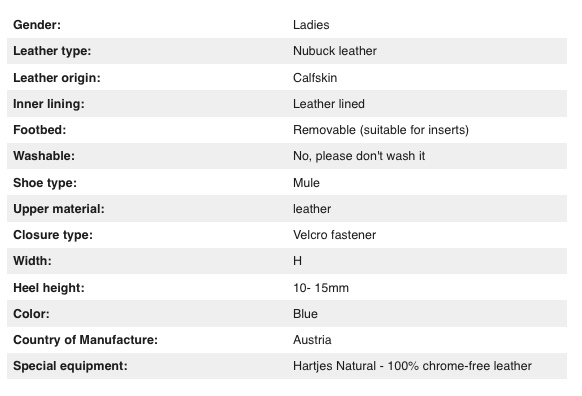Select the Hartjes Natural chrome-free leather text
582x396 pixels.
pos(412,366)
